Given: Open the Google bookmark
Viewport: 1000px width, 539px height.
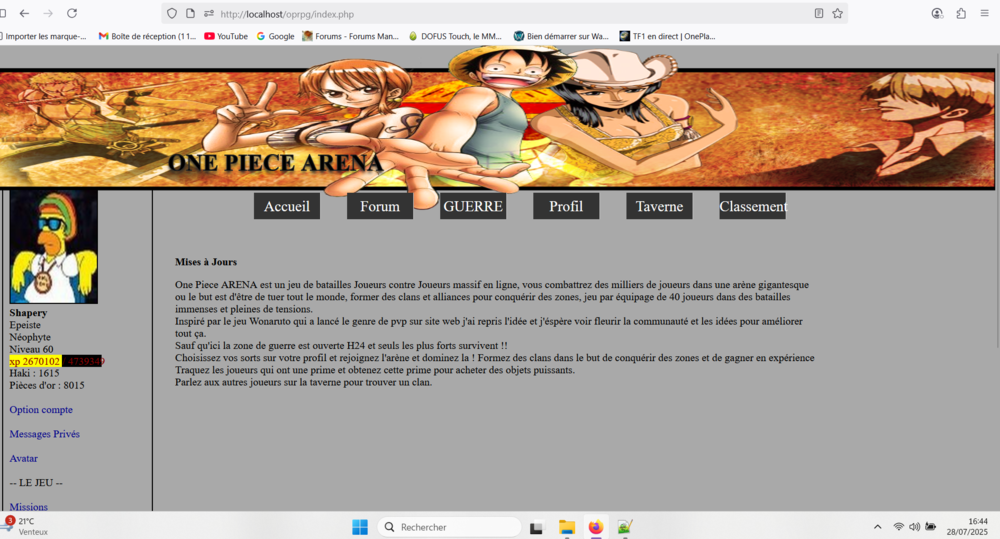Looking at the screenshot, I should (x=276, y=36).
